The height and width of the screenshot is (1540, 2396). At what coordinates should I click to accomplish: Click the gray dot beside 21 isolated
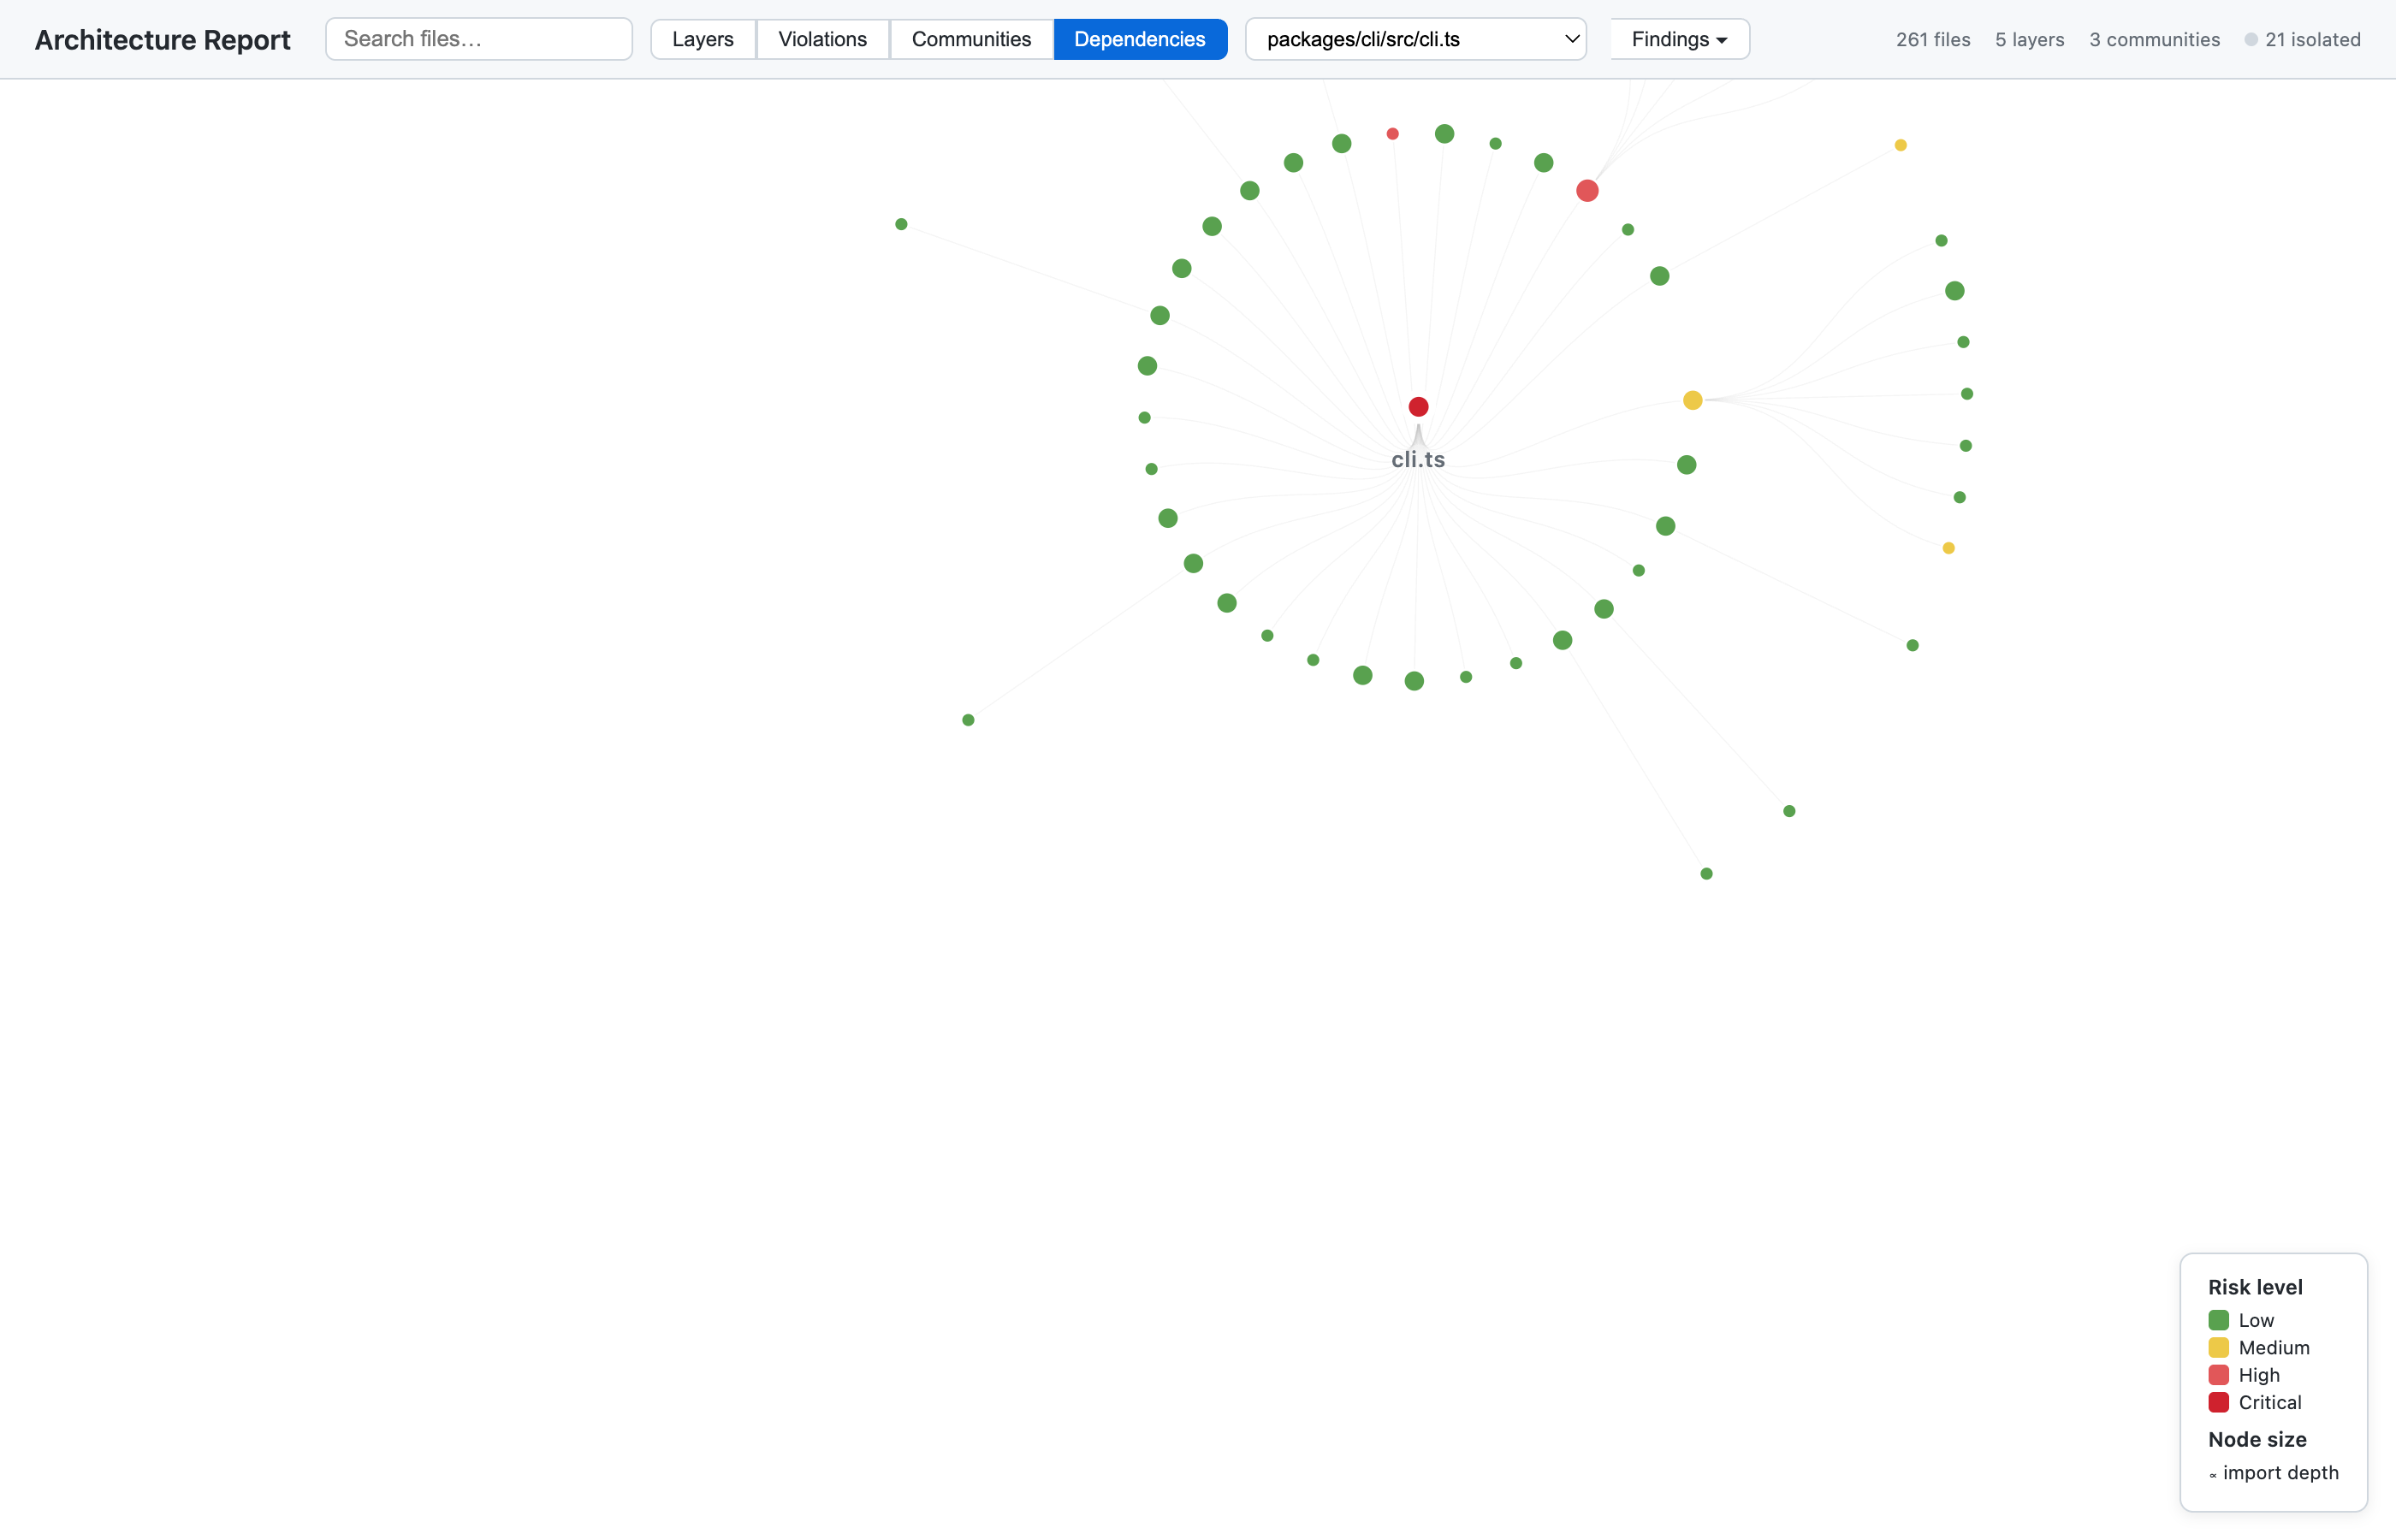2250,40
